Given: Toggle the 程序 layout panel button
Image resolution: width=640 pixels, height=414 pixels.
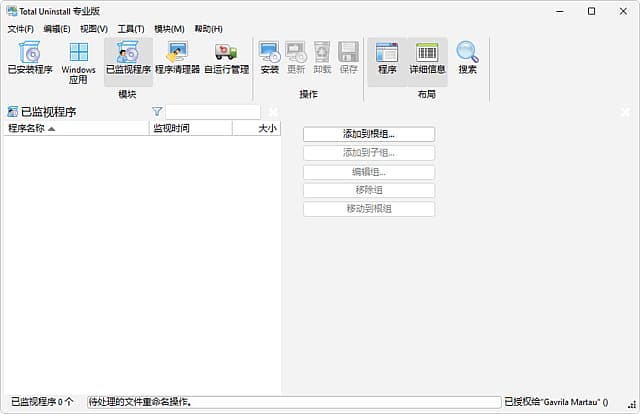Looking at the screenshot, I should [x=387, y=59].
